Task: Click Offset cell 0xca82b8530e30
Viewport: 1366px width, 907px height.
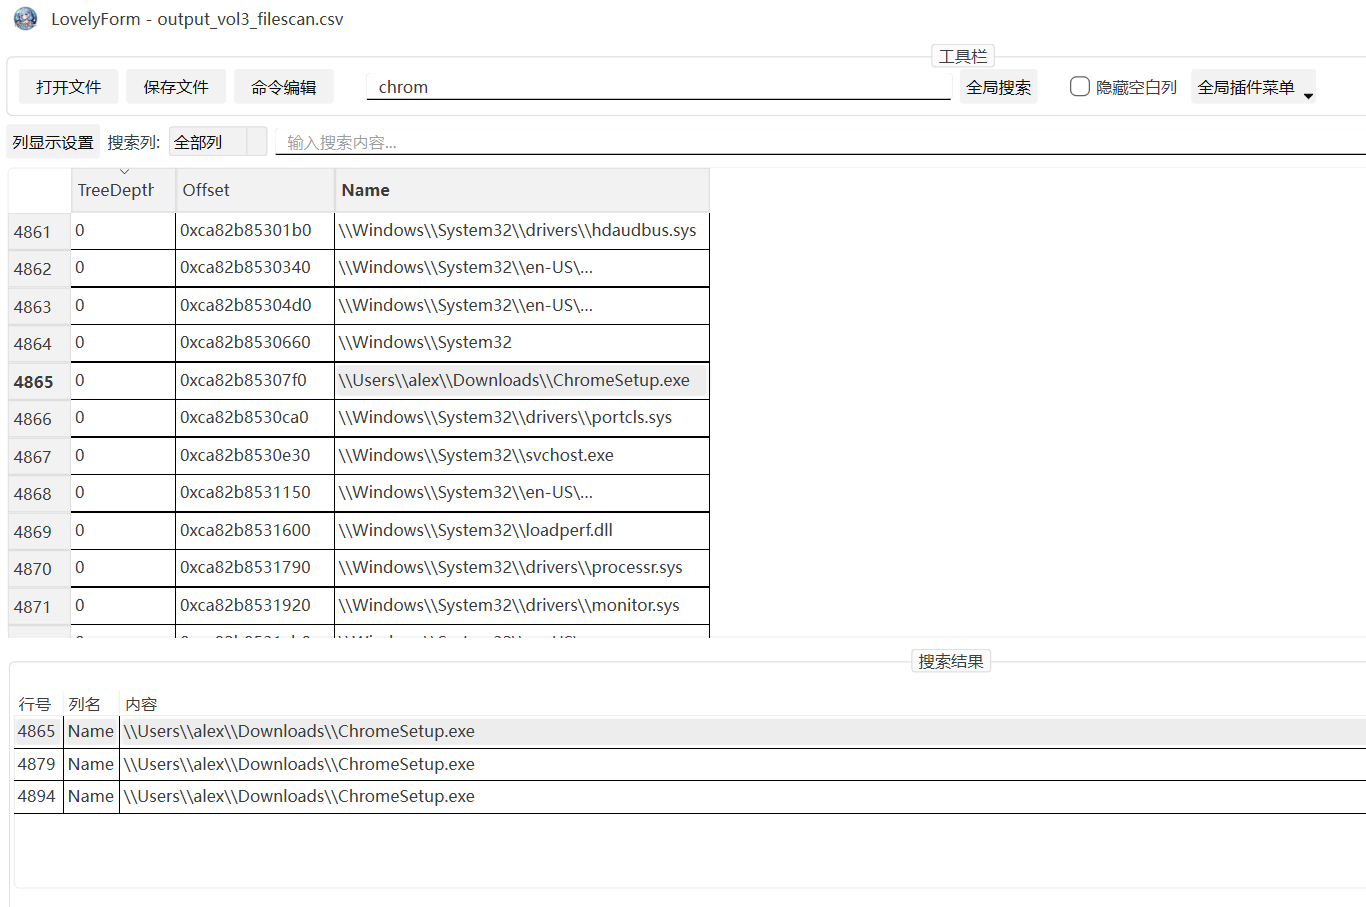Action: click(255, 455)
